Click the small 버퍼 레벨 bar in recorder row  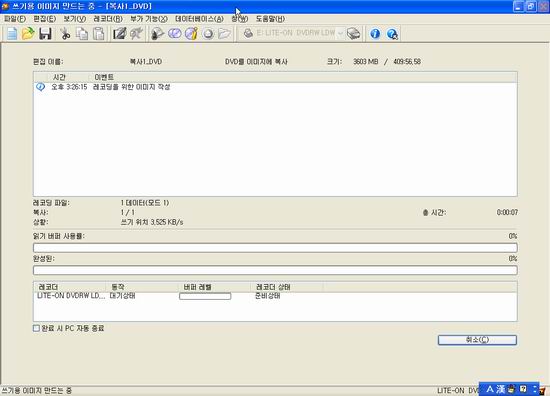pos(205,296)
